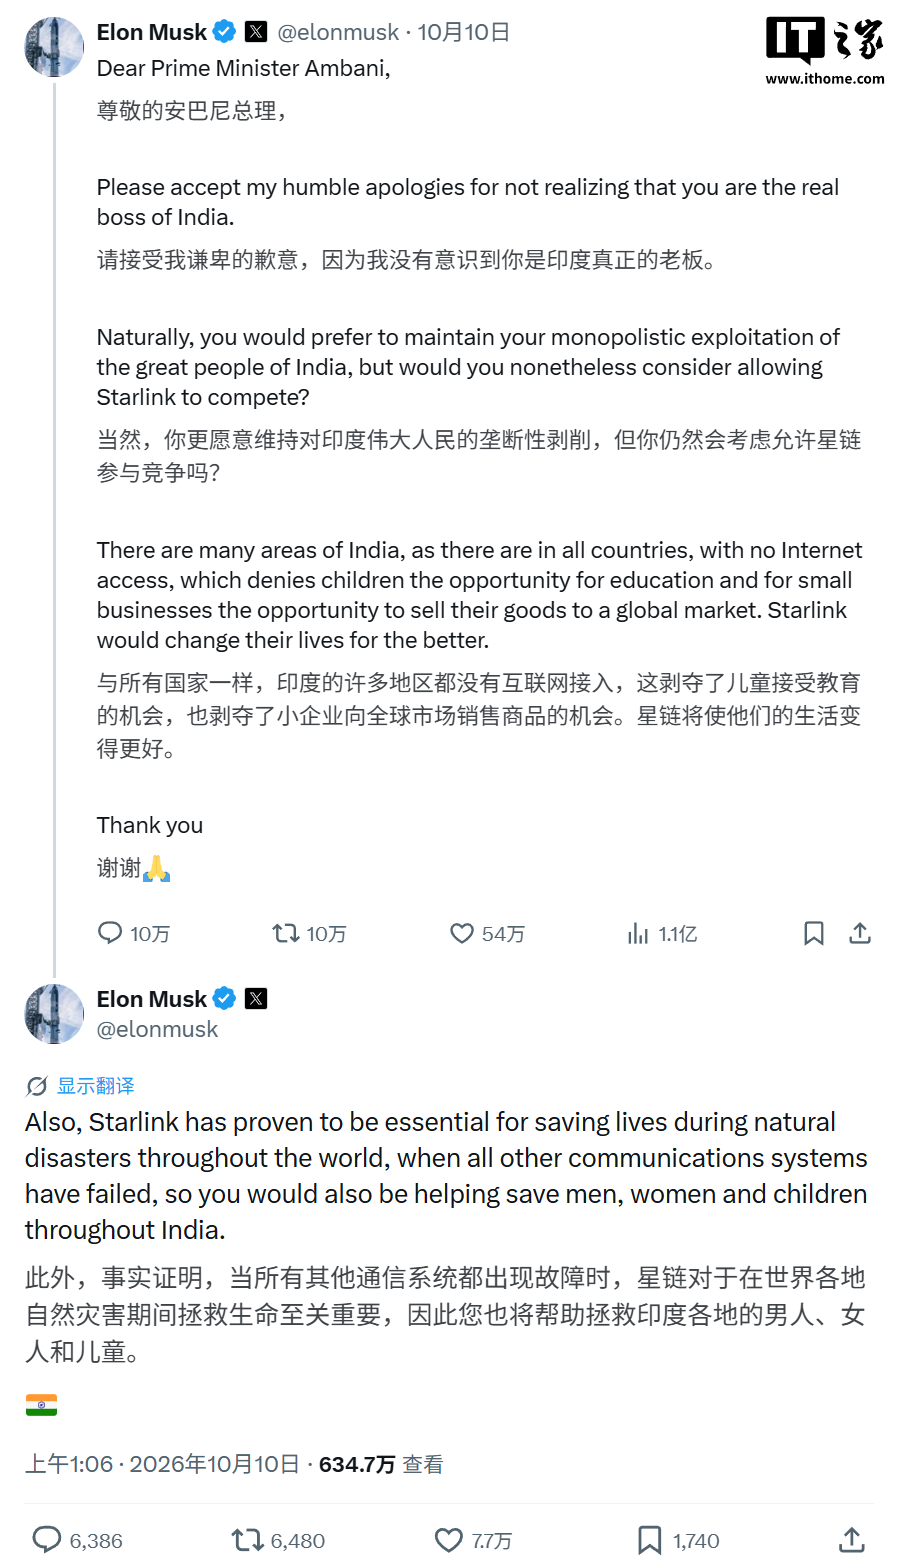Open Elon Musk's profile picture in the top tweet
The width and height of the screenshot is (898, 1564).
(x=54, y=47)
